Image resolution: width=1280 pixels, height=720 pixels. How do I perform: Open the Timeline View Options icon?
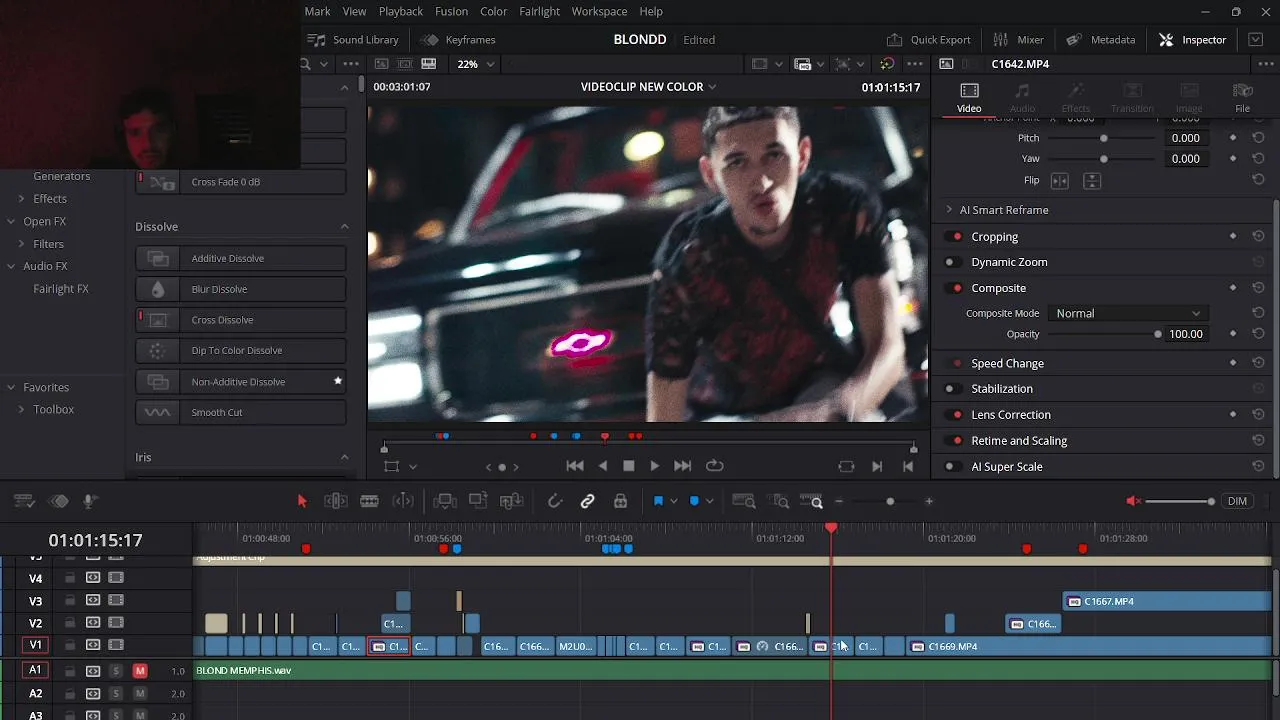[x=25, y=501]
